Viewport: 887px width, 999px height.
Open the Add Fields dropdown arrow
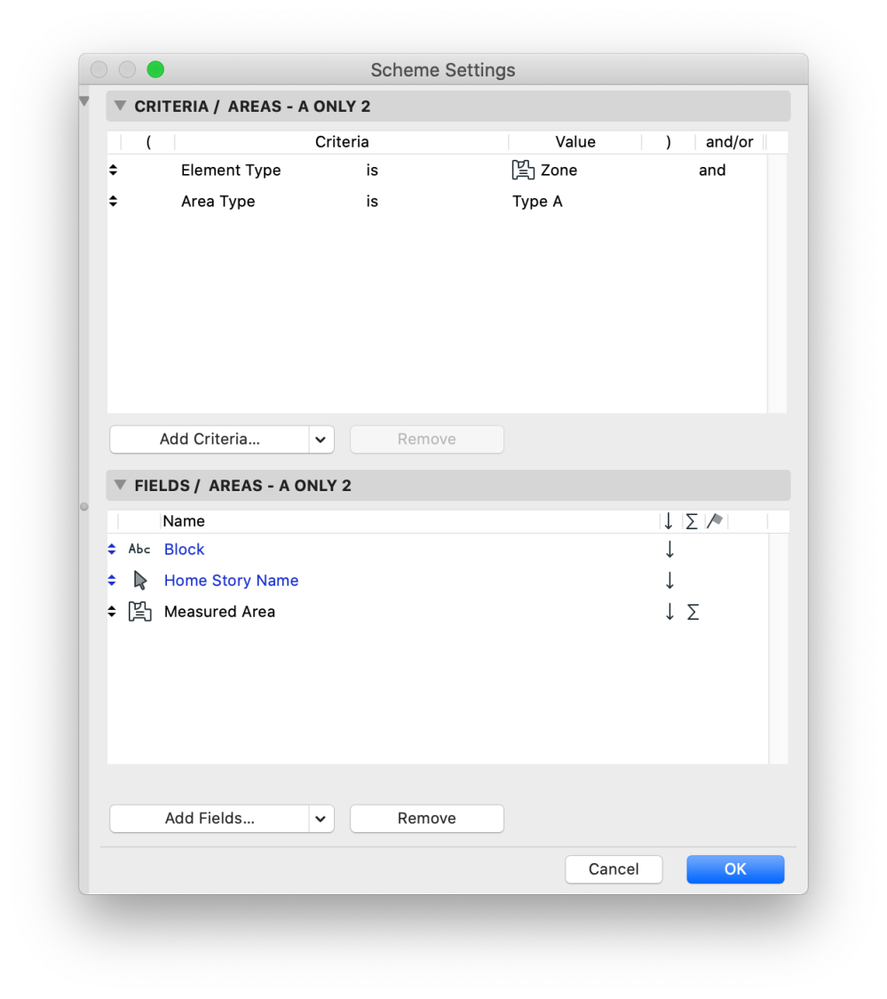tap(320, 818)
